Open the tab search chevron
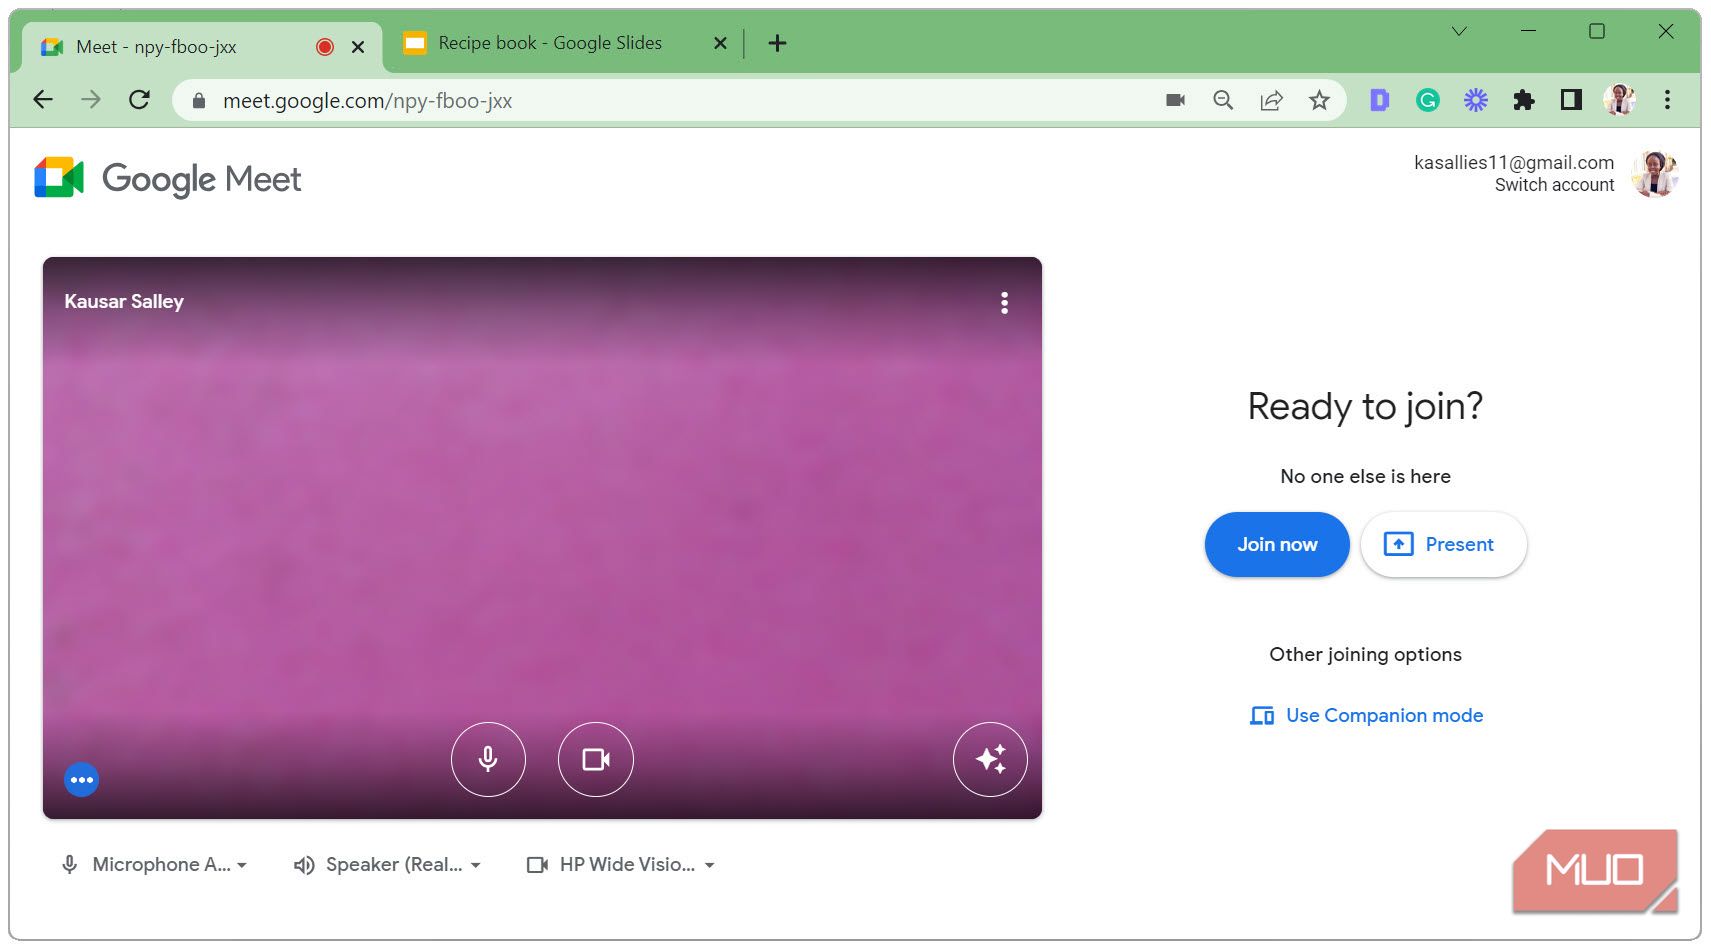 coord(1459,31)
